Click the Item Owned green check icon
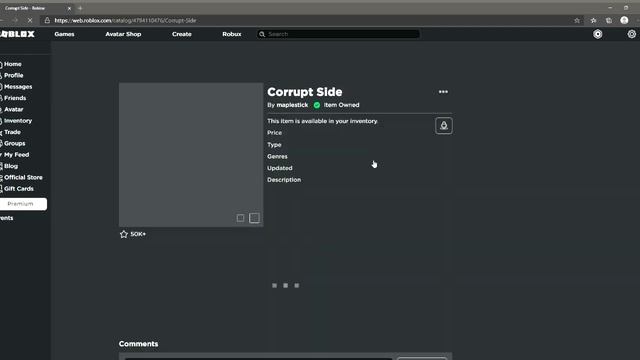 317,105
